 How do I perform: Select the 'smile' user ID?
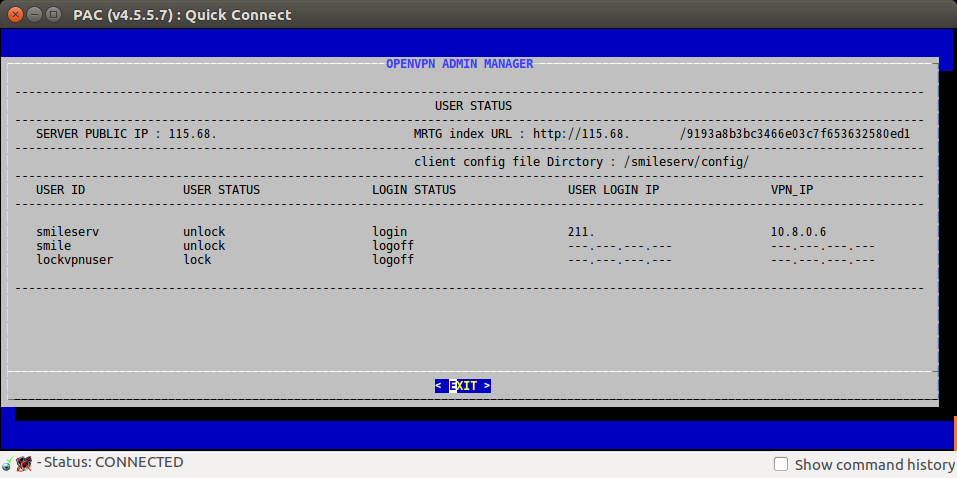54,246
